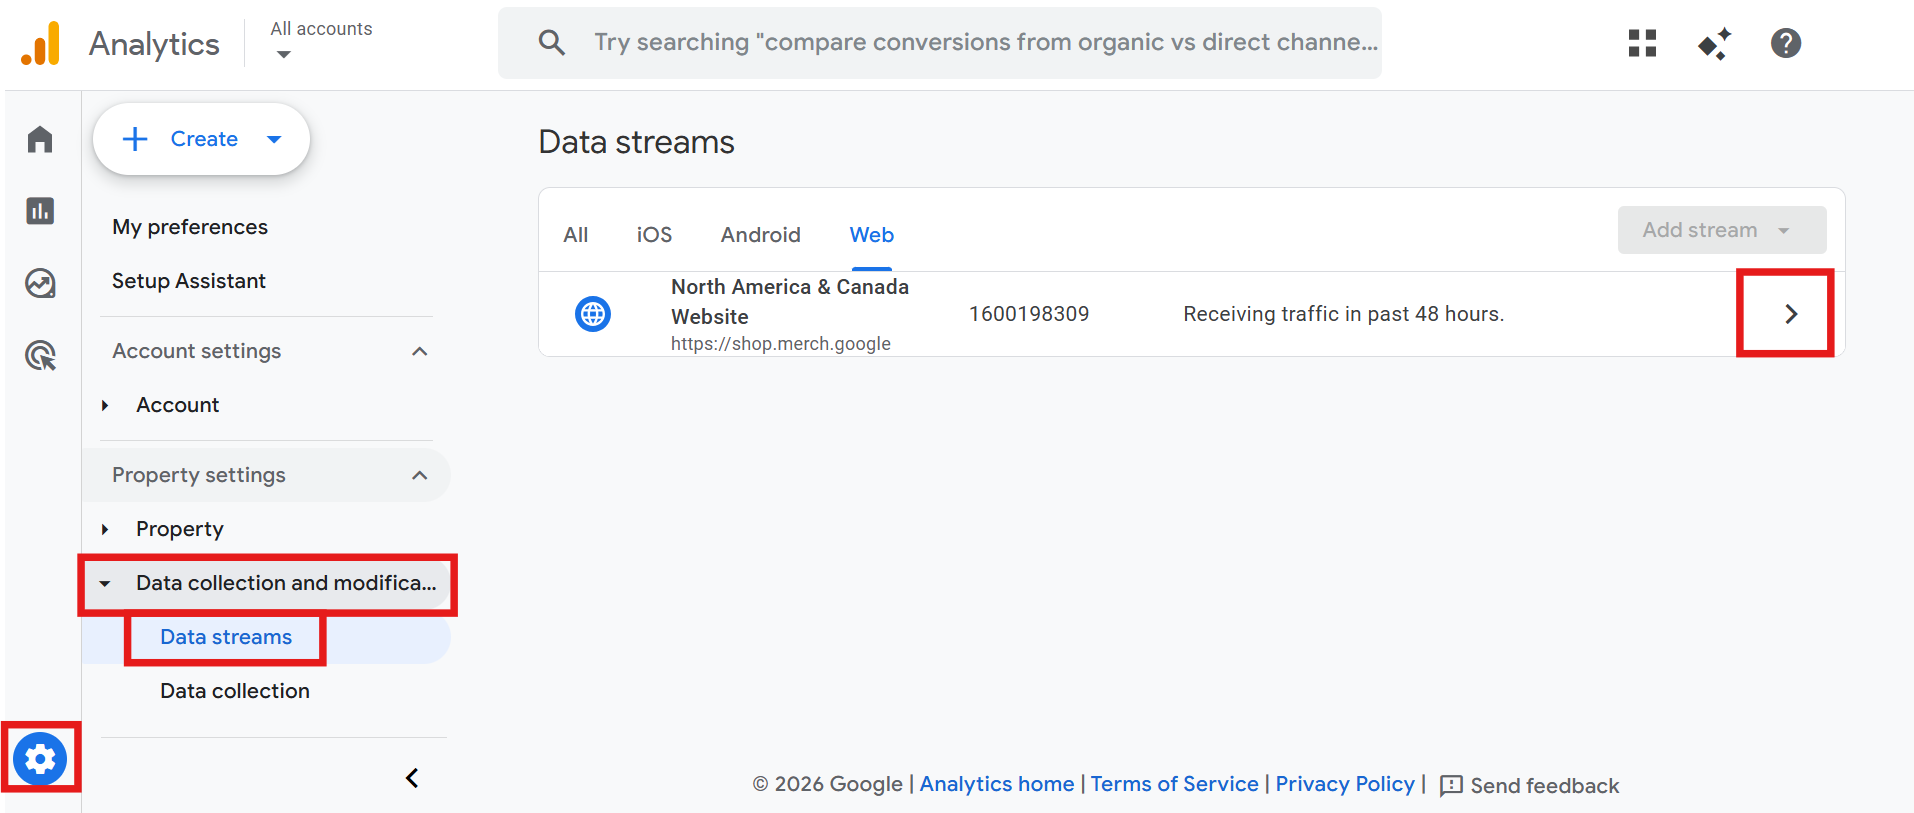Click the Google Analytics logo
1914x813 pixels.
pyautogui.click(x=41, y=44)
